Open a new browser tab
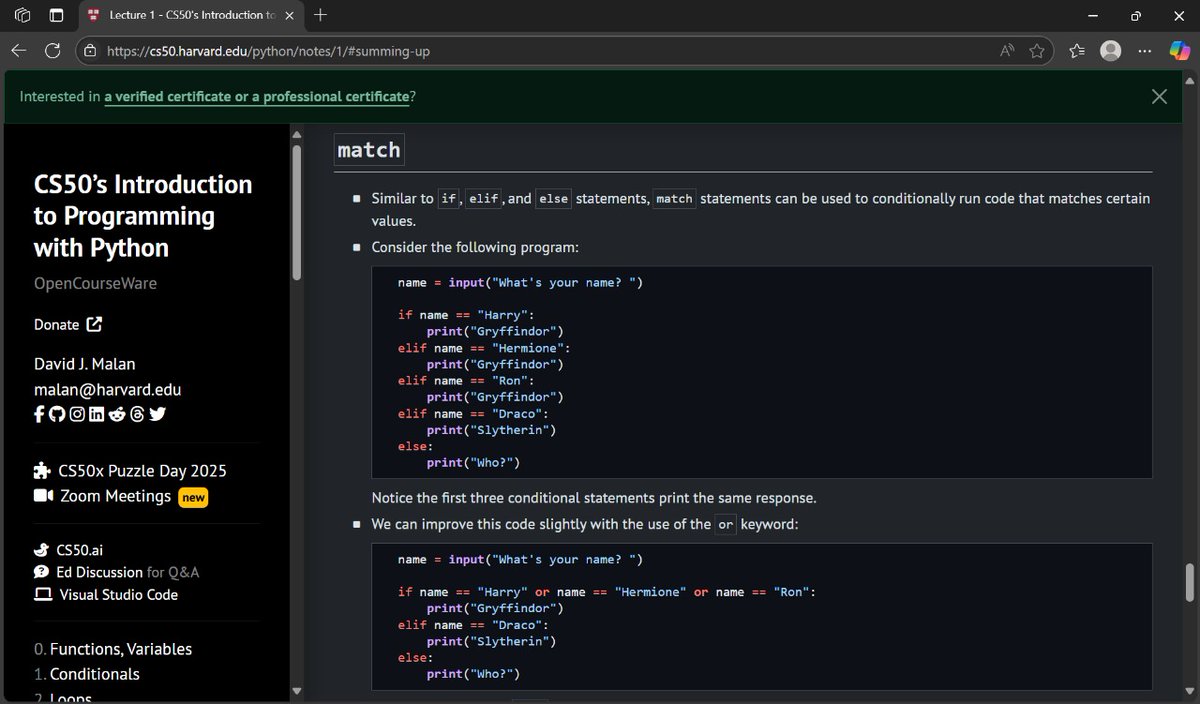1200x704 pixels. coord(320,15)
